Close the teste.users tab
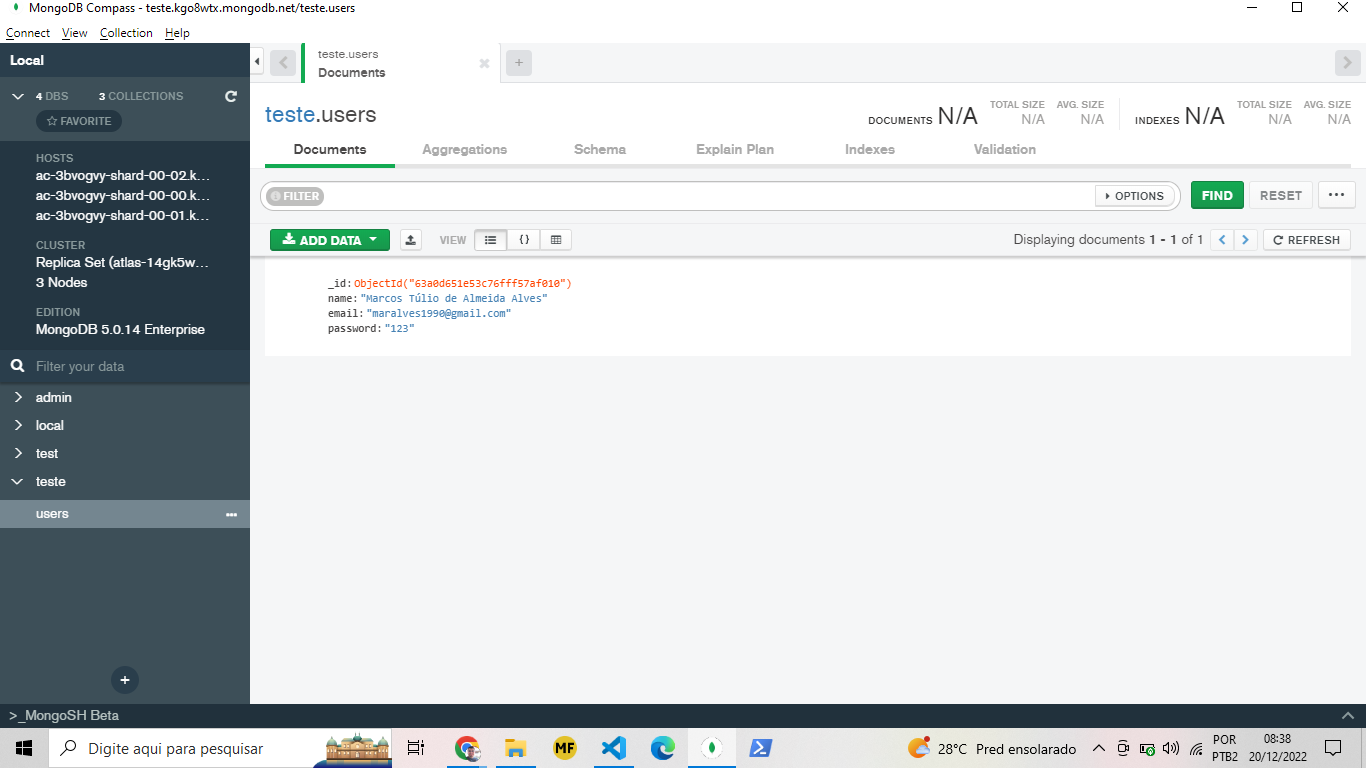This screenshot has height=768, width=1366. (484, 63)
